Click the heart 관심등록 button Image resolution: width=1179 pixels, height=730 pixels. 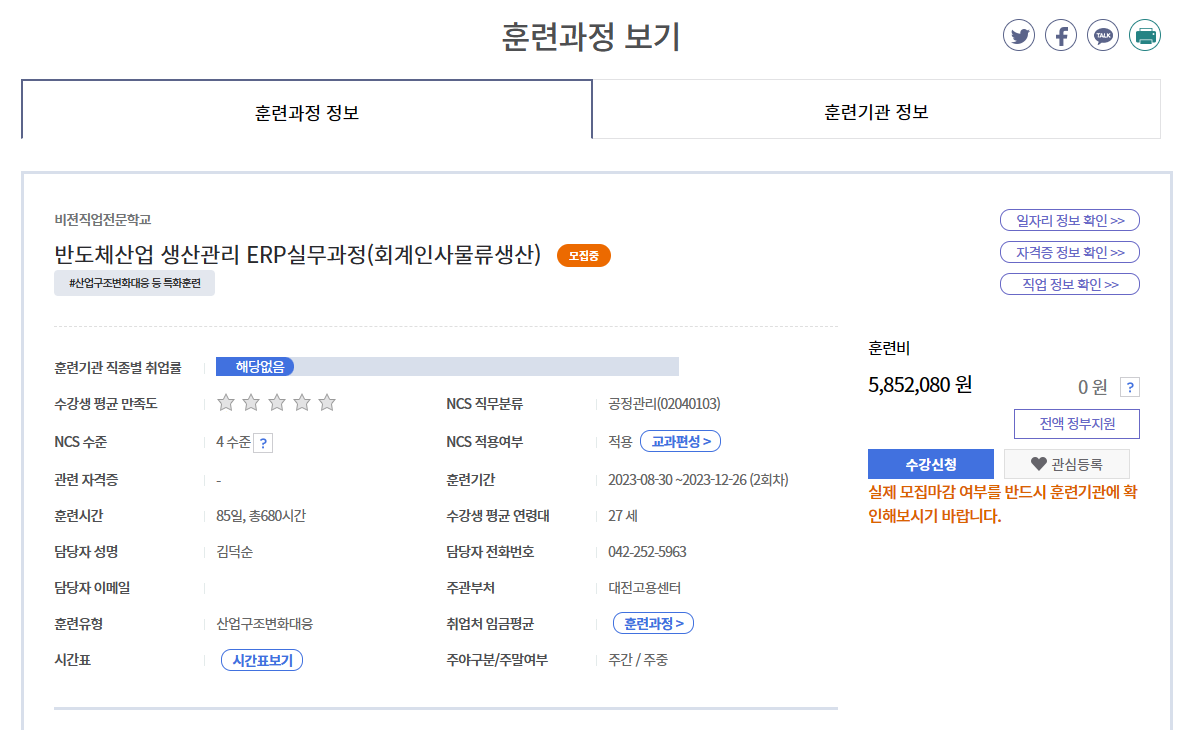(1066, 464)
